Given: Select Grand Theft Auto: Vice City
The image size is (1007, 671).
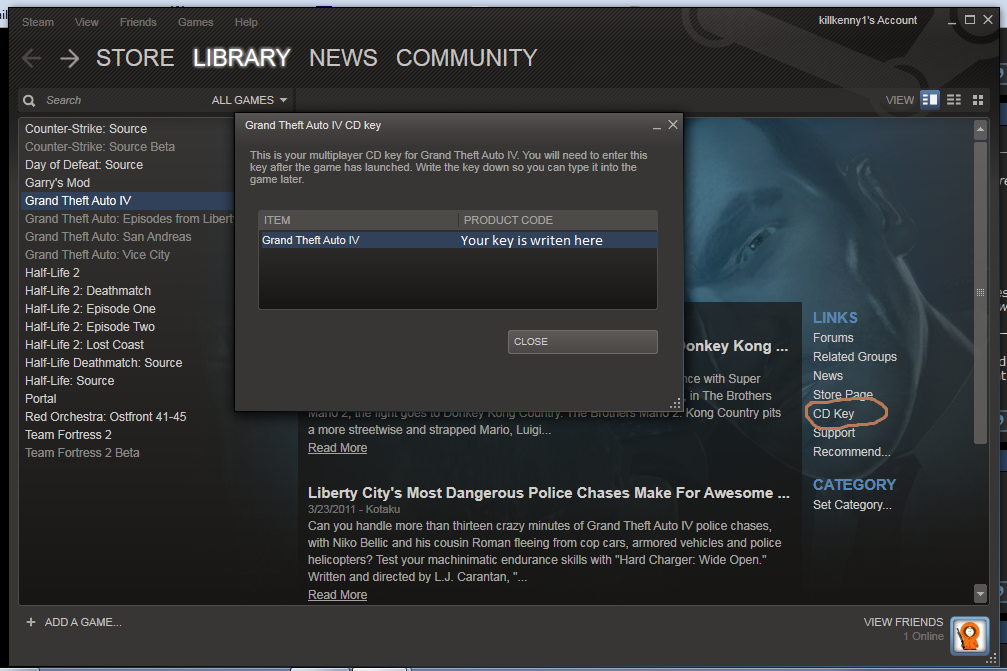Looking at the screenshot, I should tap(97, 254).
